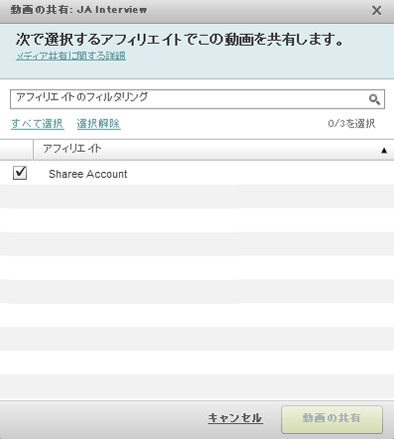Click the search magnifier icon
The width and height of the screenshot is (394, 439).
[x=374, y=99]
